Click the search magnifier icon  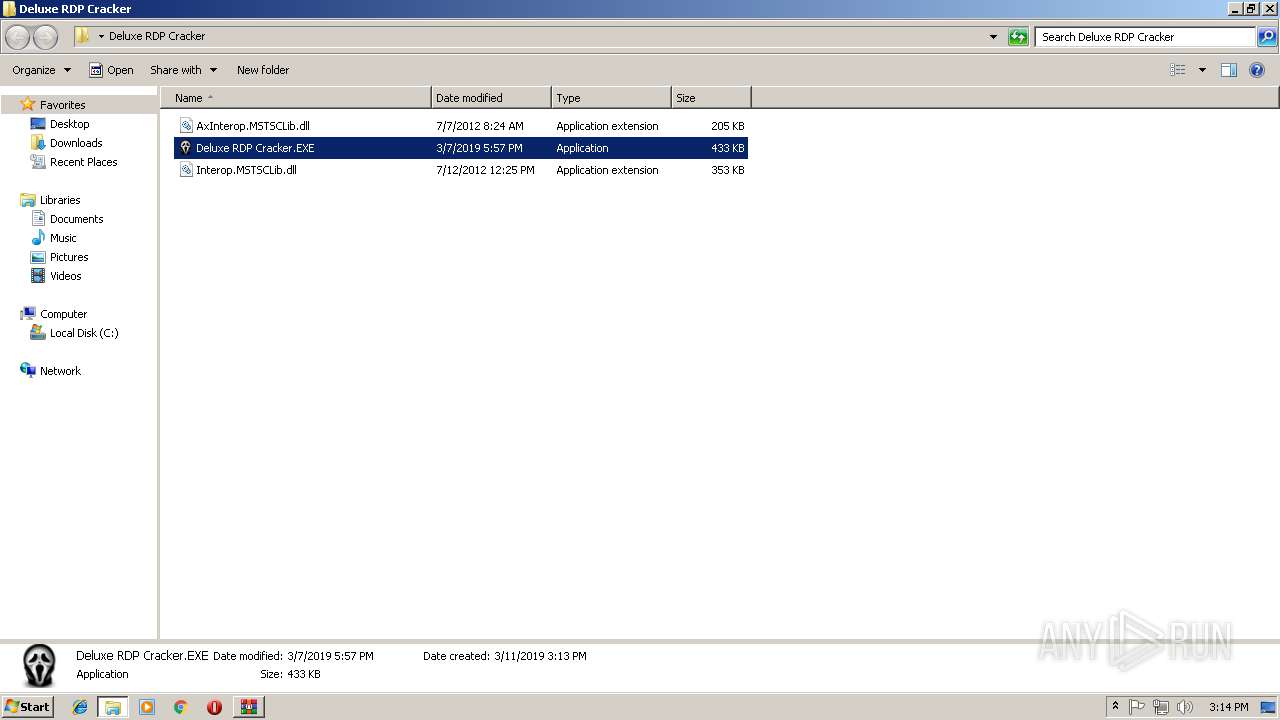tap(1267, 37)
